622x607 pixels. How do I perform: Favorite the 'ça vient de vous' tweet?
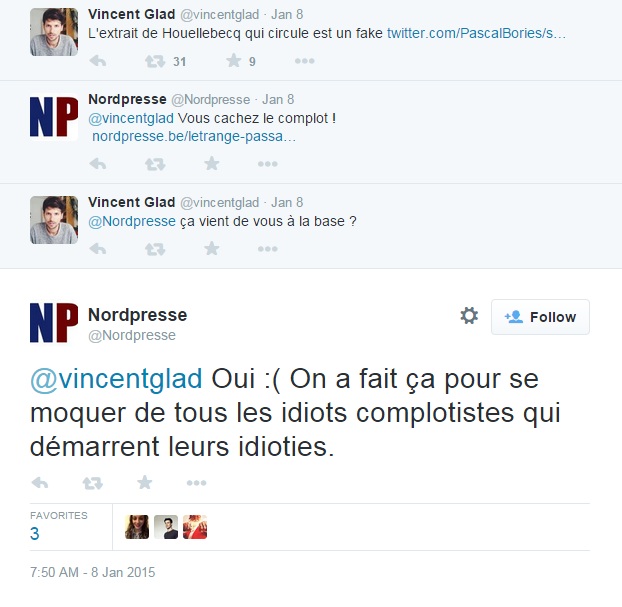[x=211, y=249]
